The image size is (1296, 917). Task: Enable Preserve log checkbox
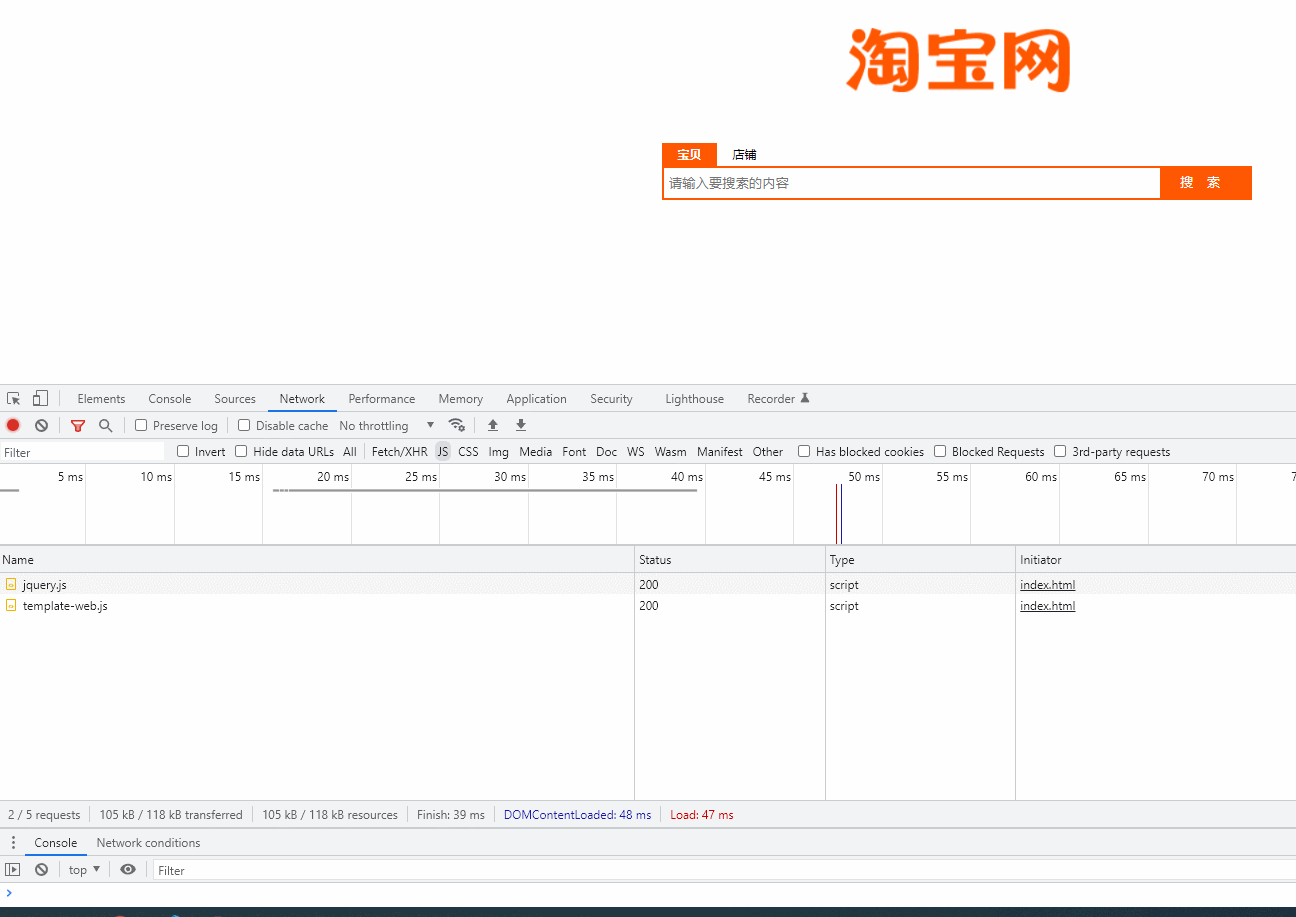click(141, 425)
